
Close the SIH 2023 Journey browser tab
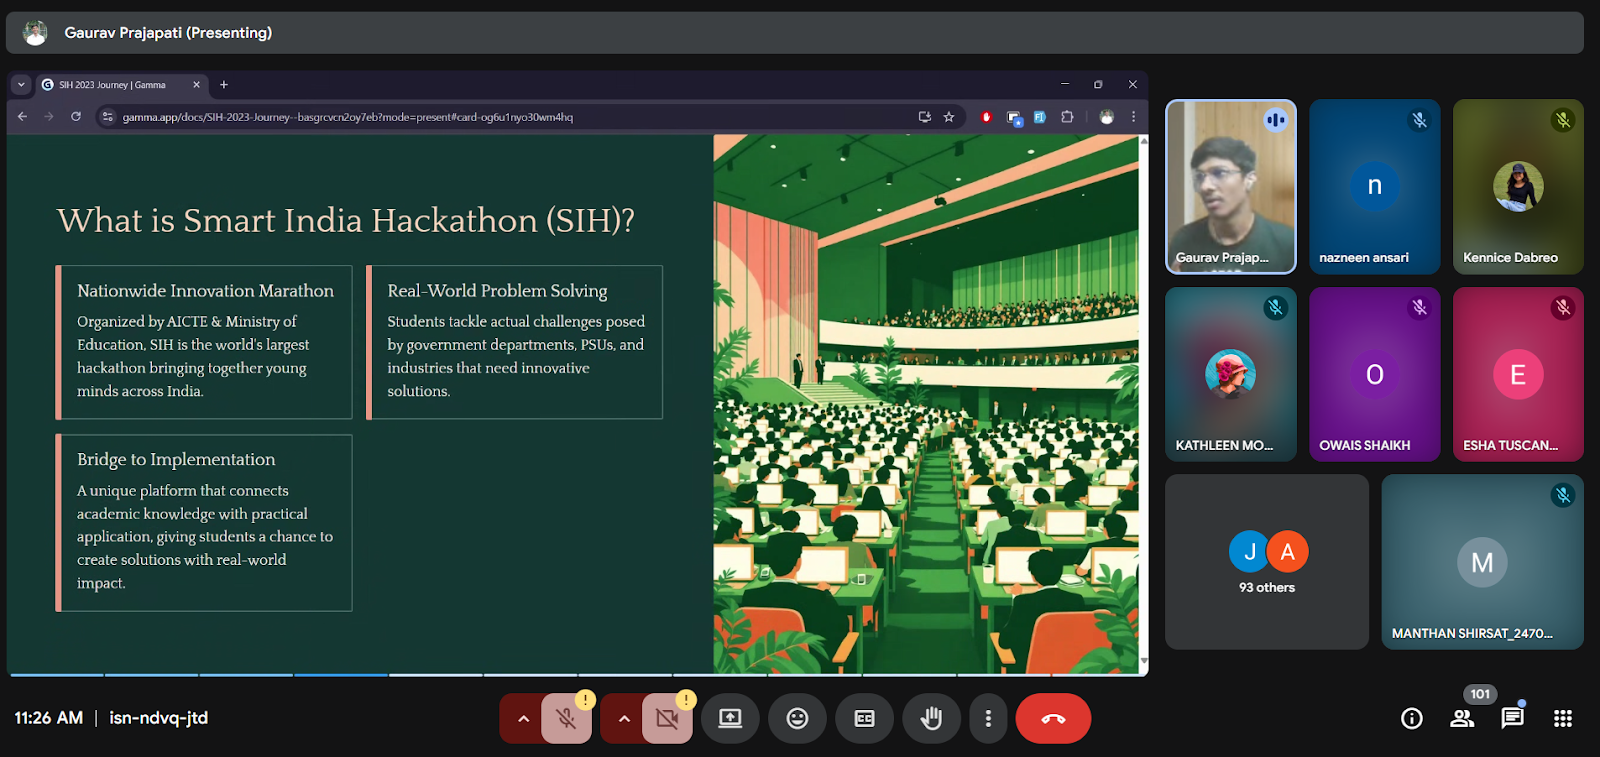tap(196, 85)
